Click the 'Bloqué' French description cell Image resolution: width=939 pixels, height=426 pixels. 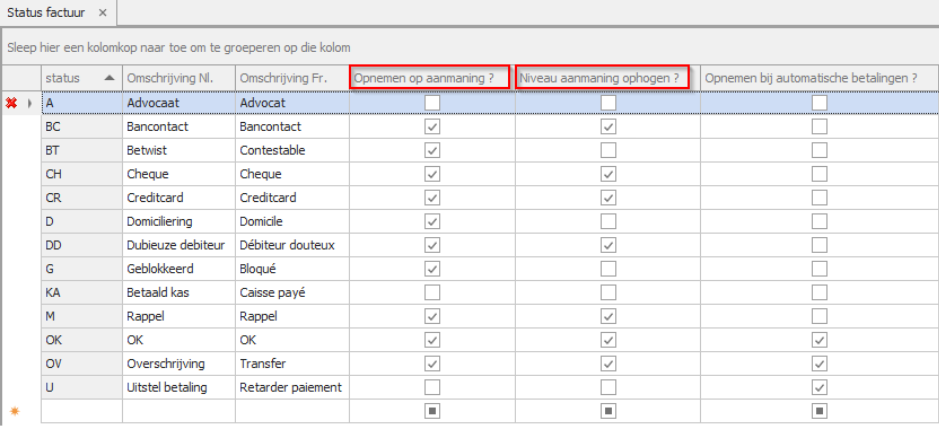click(292, 269)
